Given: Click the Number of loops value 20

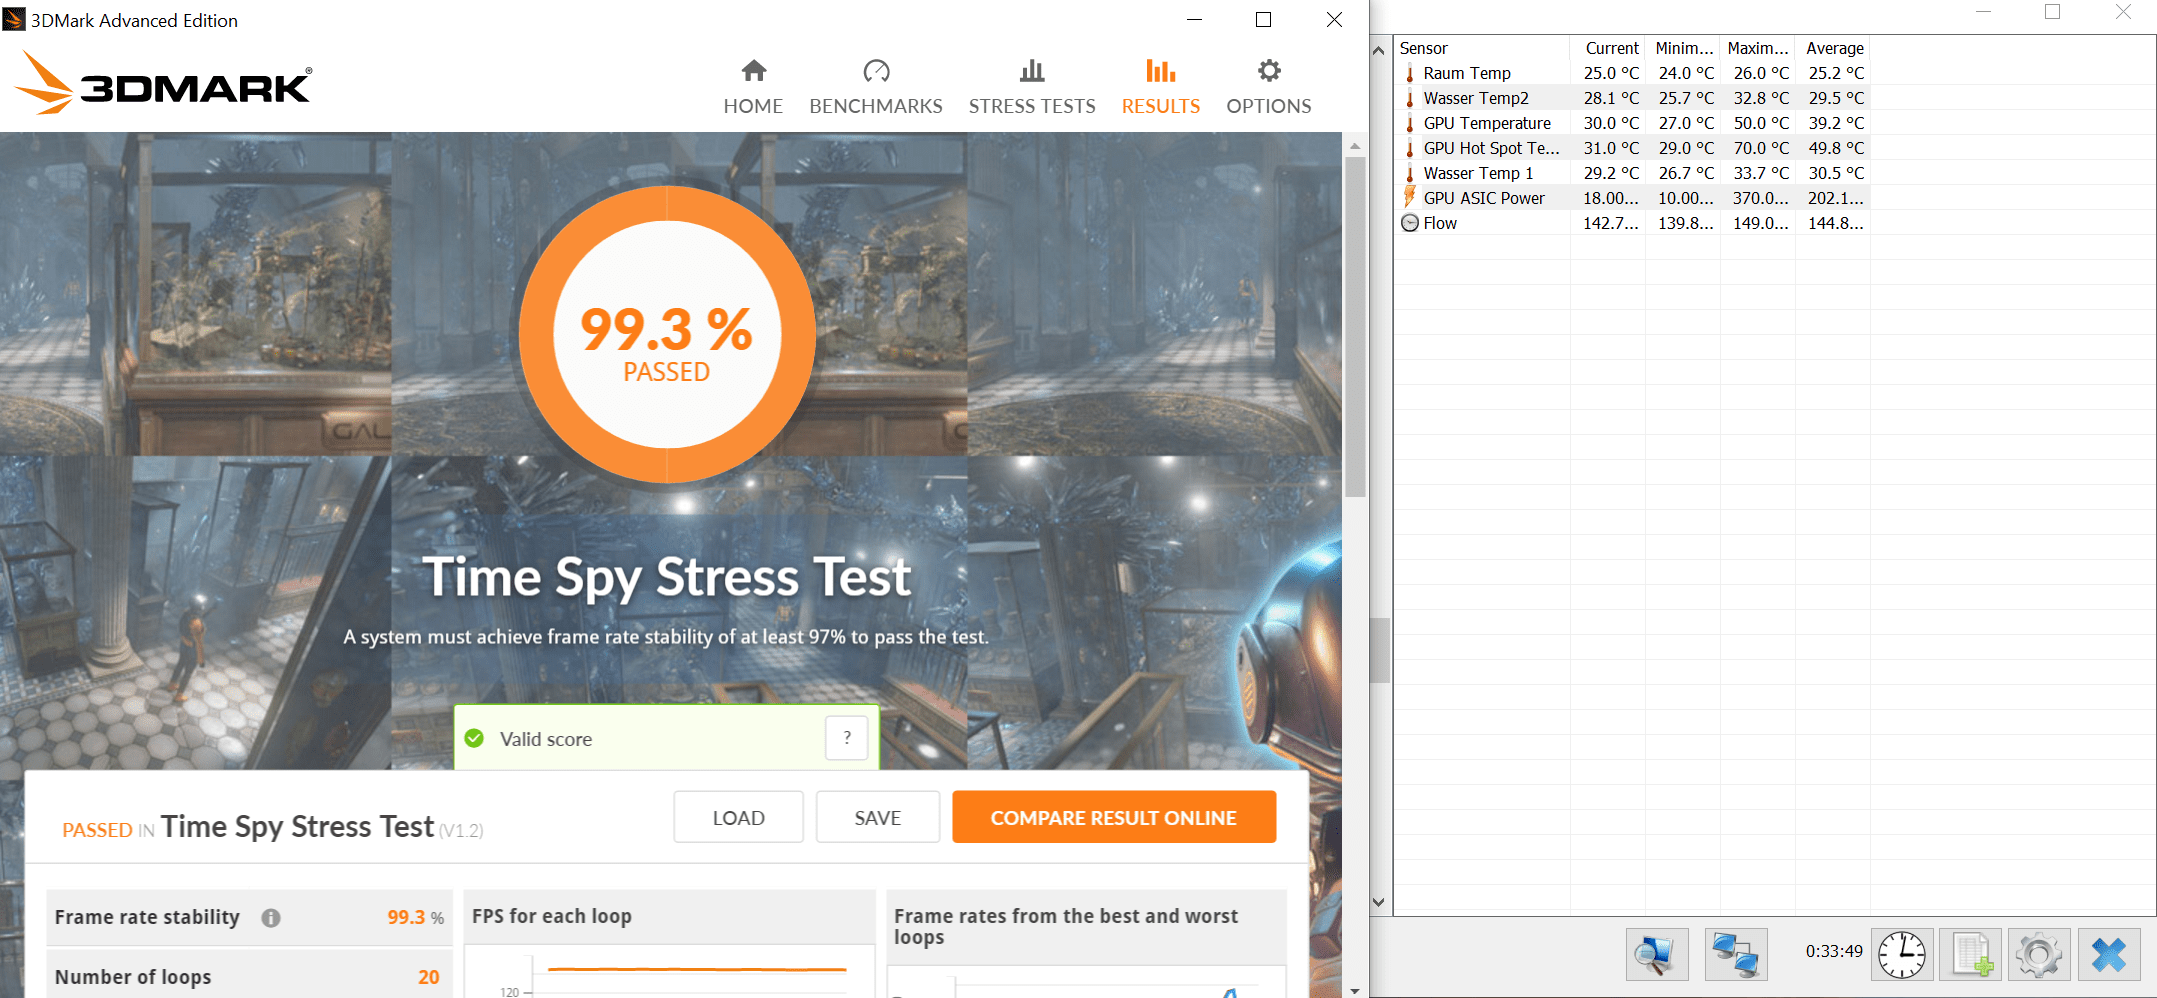Looking at the screenshot, I should pyautogui.click(x=429, y=977).
